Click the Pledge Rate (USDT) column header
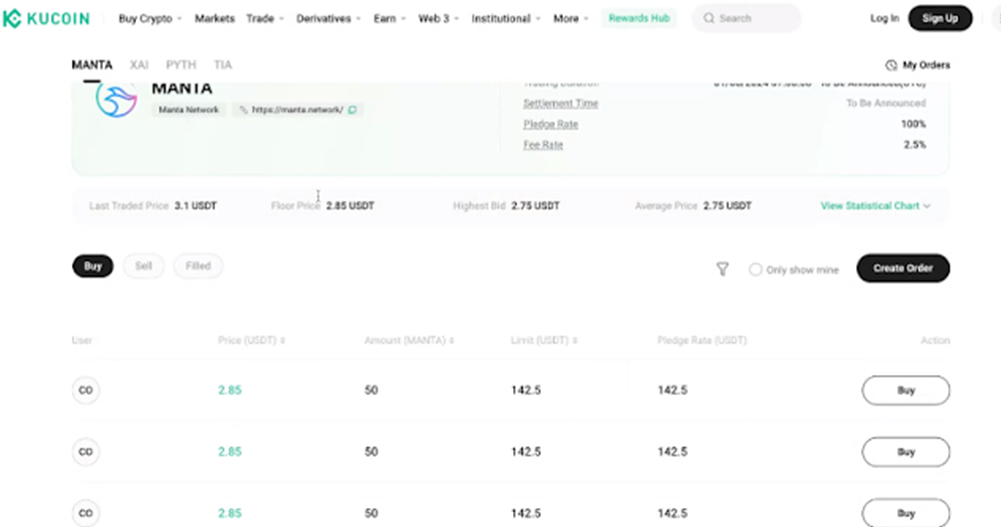1001x527 pixels. coord(702,341)
